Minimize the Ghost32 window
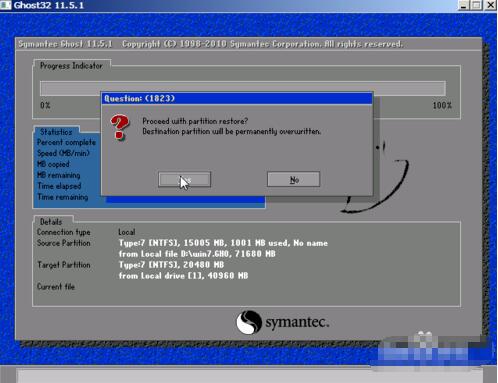 (x=464, y=5)
